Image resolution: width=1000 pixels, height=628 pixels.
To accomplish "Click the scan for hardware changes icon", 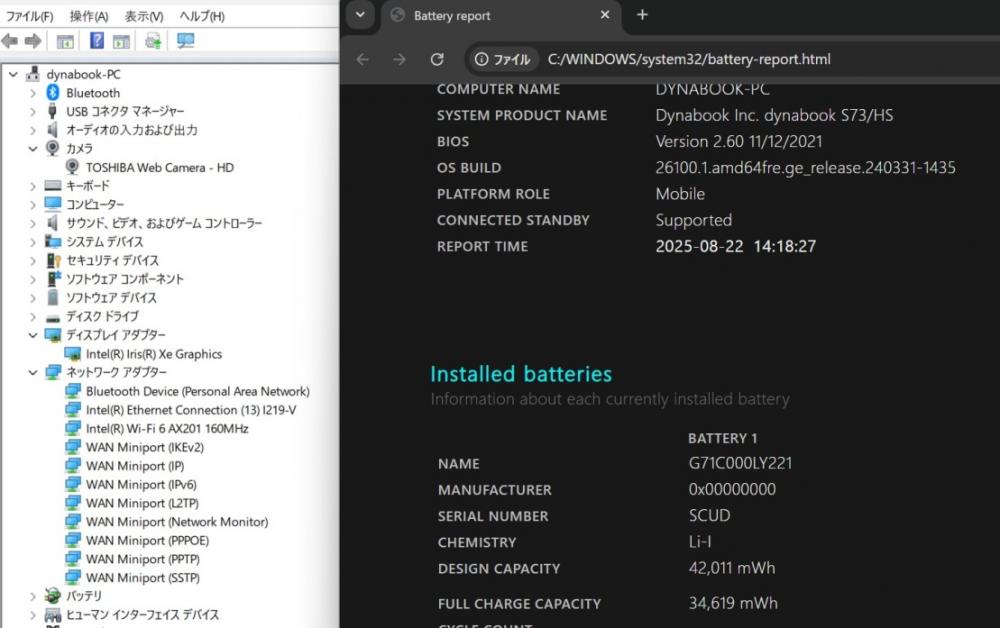I will point(153,42).
